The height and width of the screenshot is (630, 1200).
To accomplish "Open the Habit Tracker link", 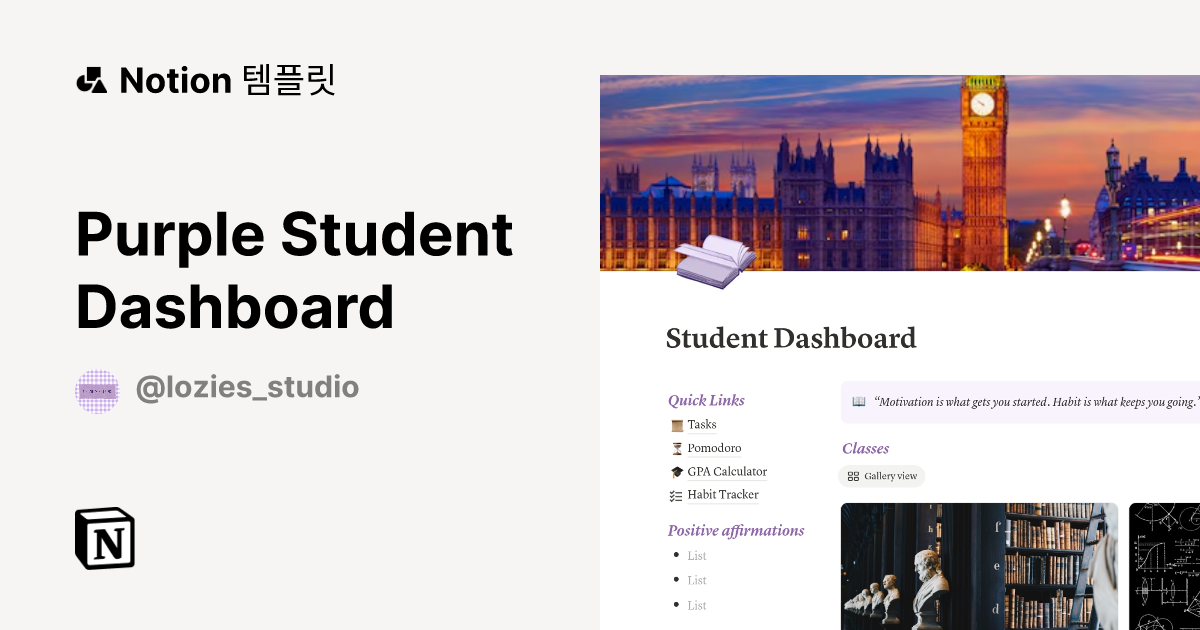I will [723, 494].
